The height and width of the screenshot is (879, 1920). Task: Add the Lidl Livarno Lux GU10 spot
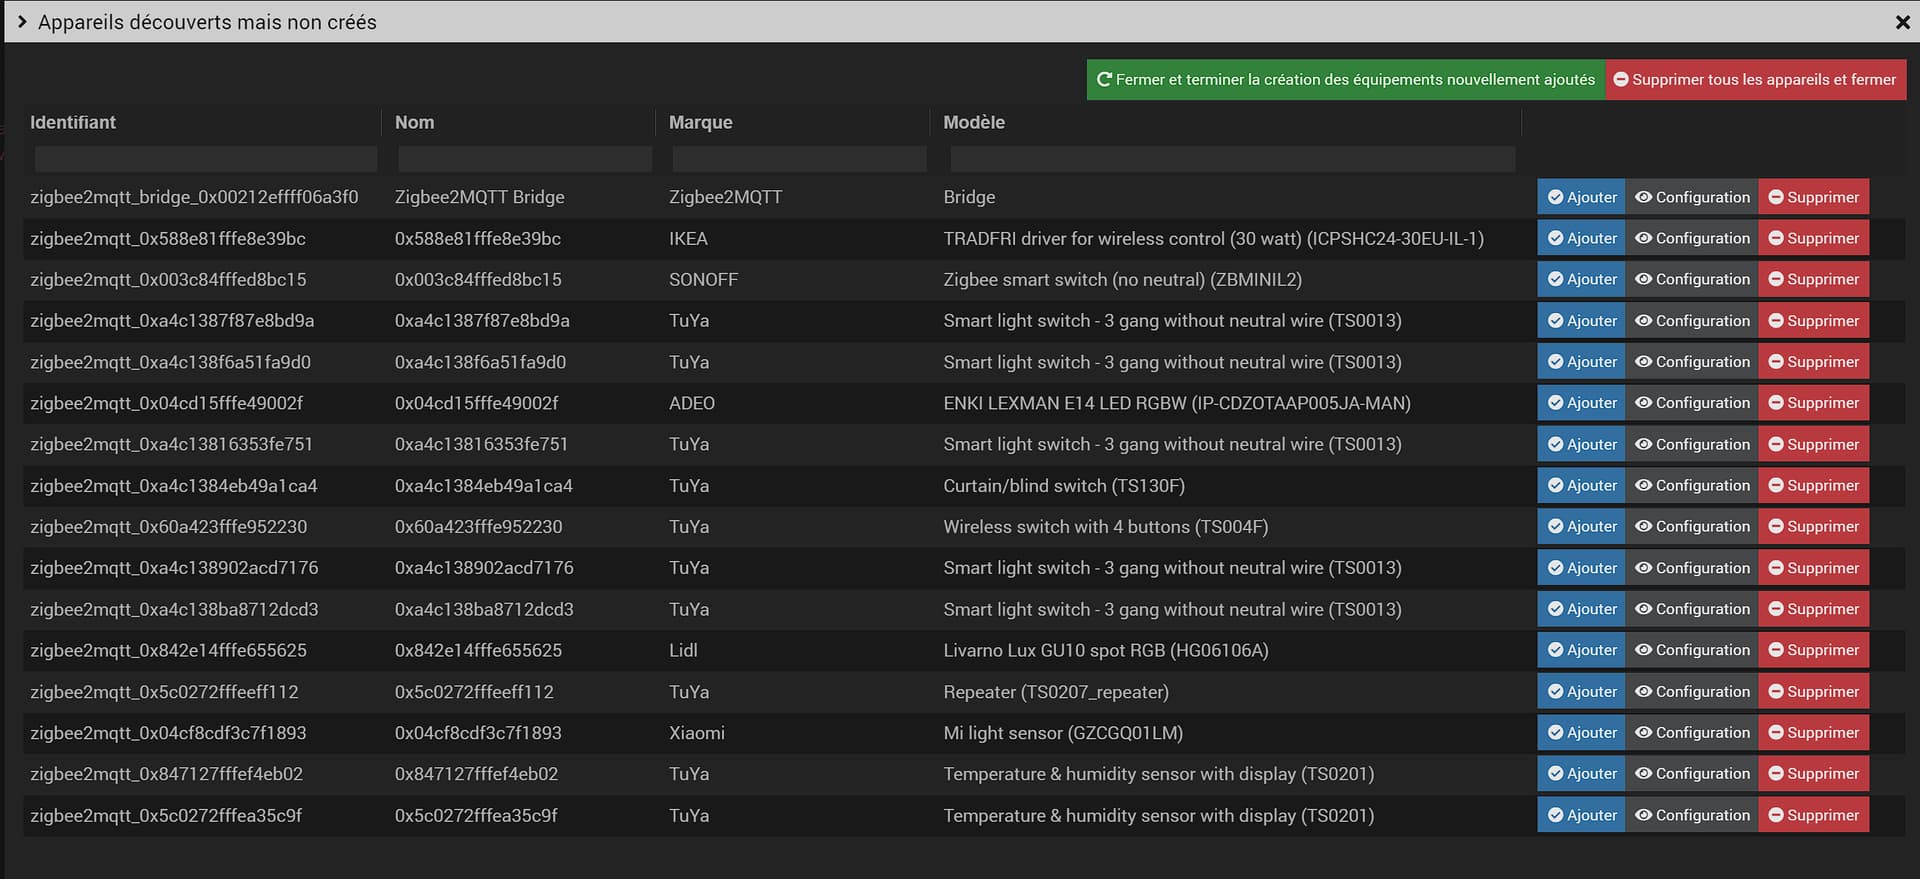point(1581,650)
